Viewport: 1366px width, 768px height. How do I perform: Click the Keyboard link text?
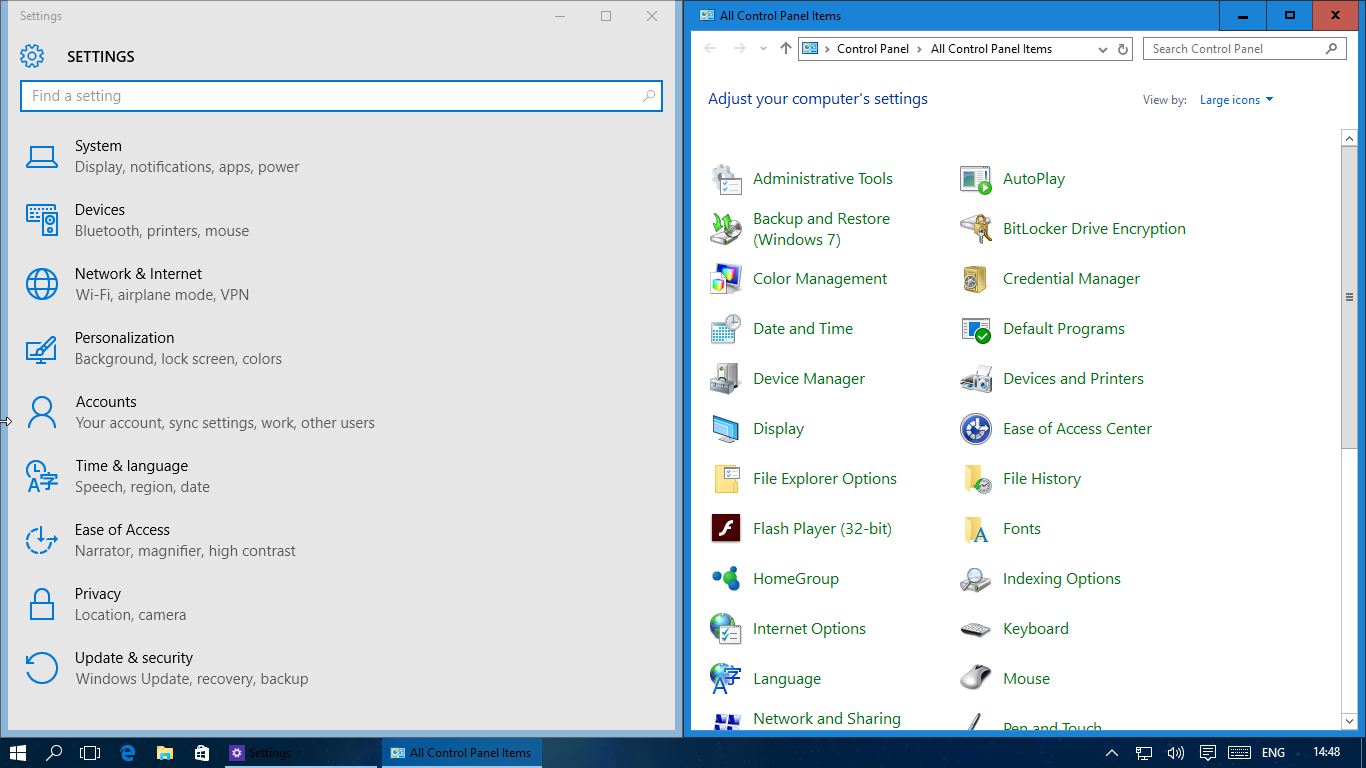tap(1035, 629)
